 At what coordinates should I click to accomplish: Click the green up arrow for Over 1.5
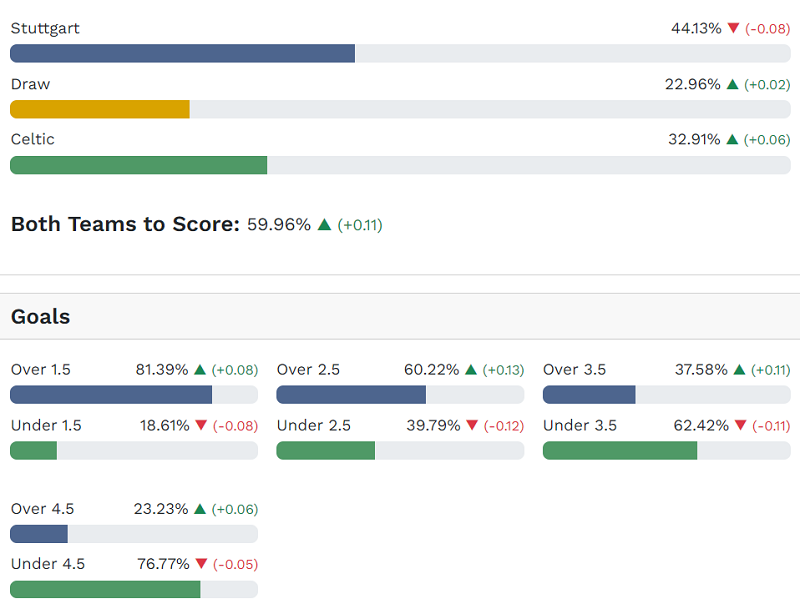[200, 369]
